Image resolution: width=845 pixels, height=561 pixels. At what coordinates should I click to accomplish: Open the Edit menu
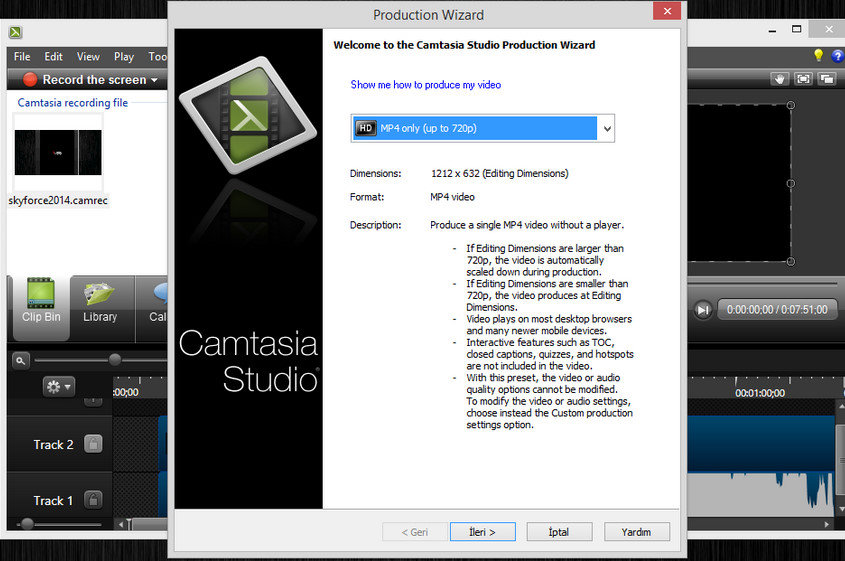tap(53, 57)
